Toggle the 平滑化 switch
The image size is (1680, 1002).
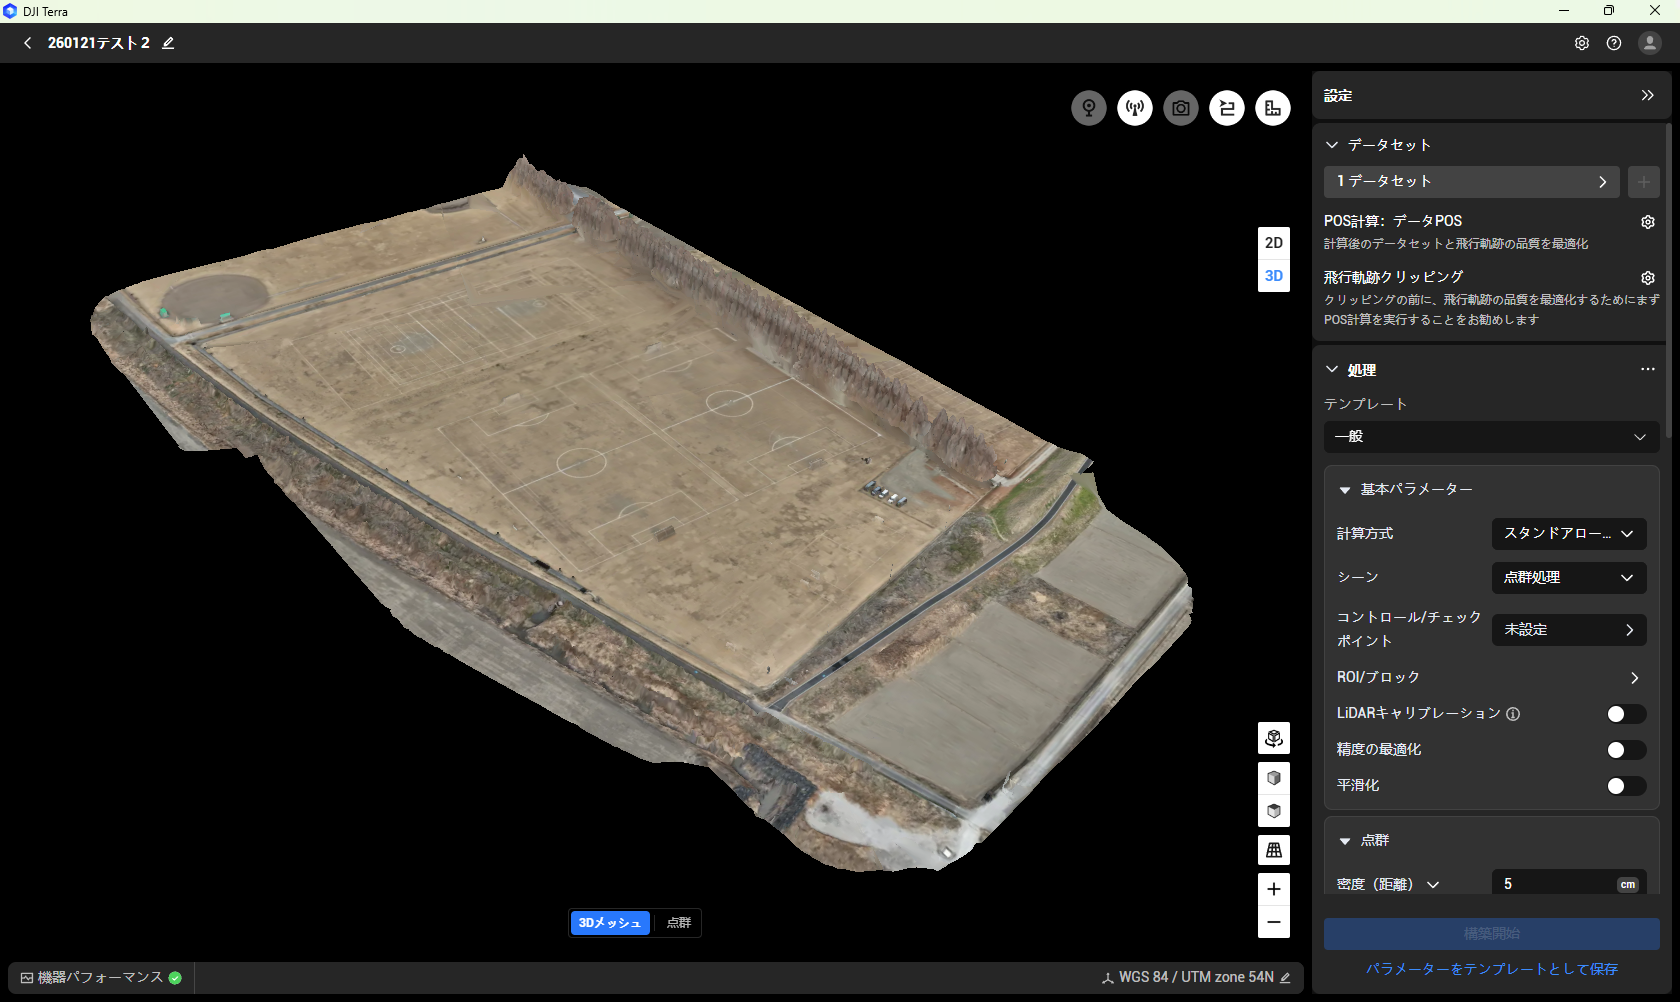(1625, 786)
